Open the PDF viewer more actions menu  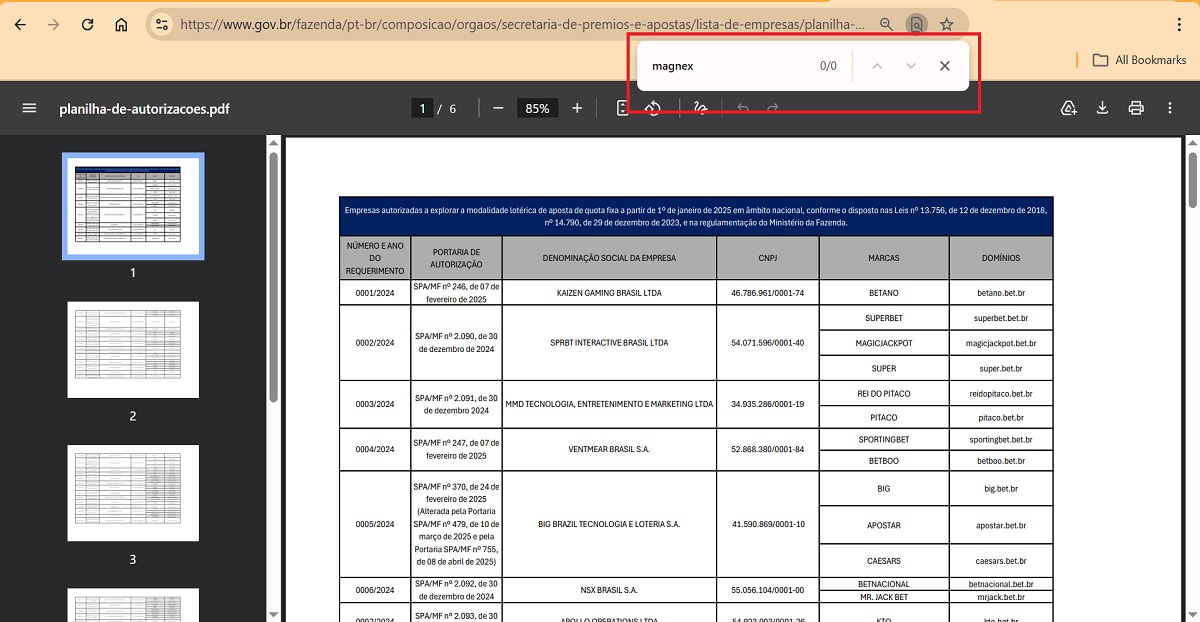[x=1170, y=108]
